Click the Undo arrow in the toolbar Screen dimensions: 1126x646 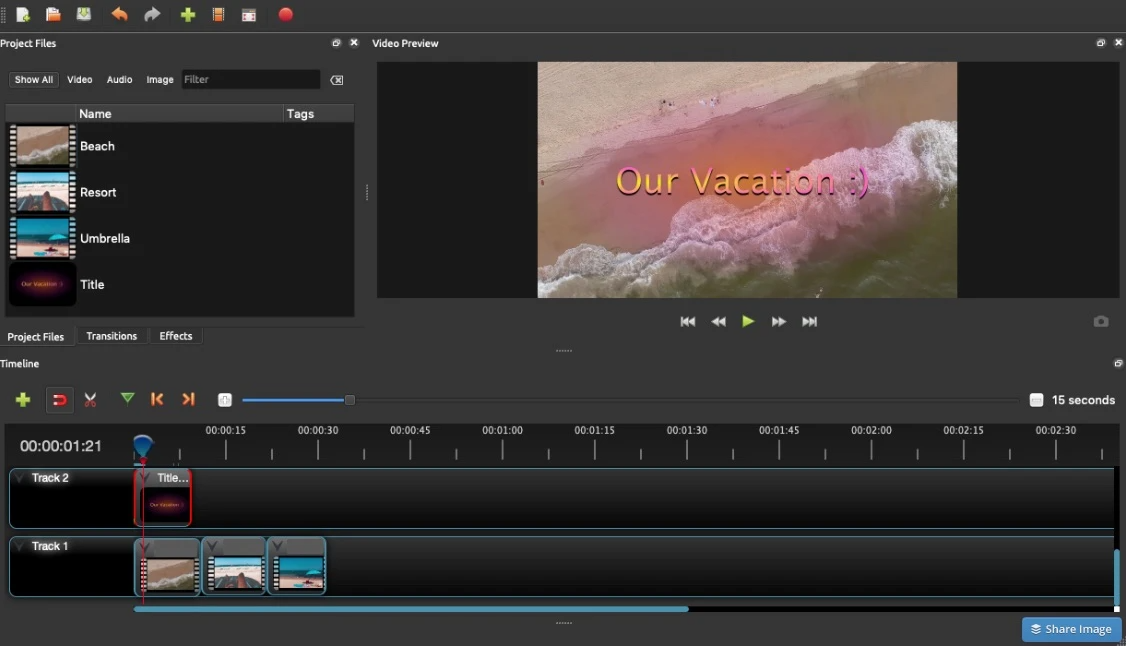(119, 15)
